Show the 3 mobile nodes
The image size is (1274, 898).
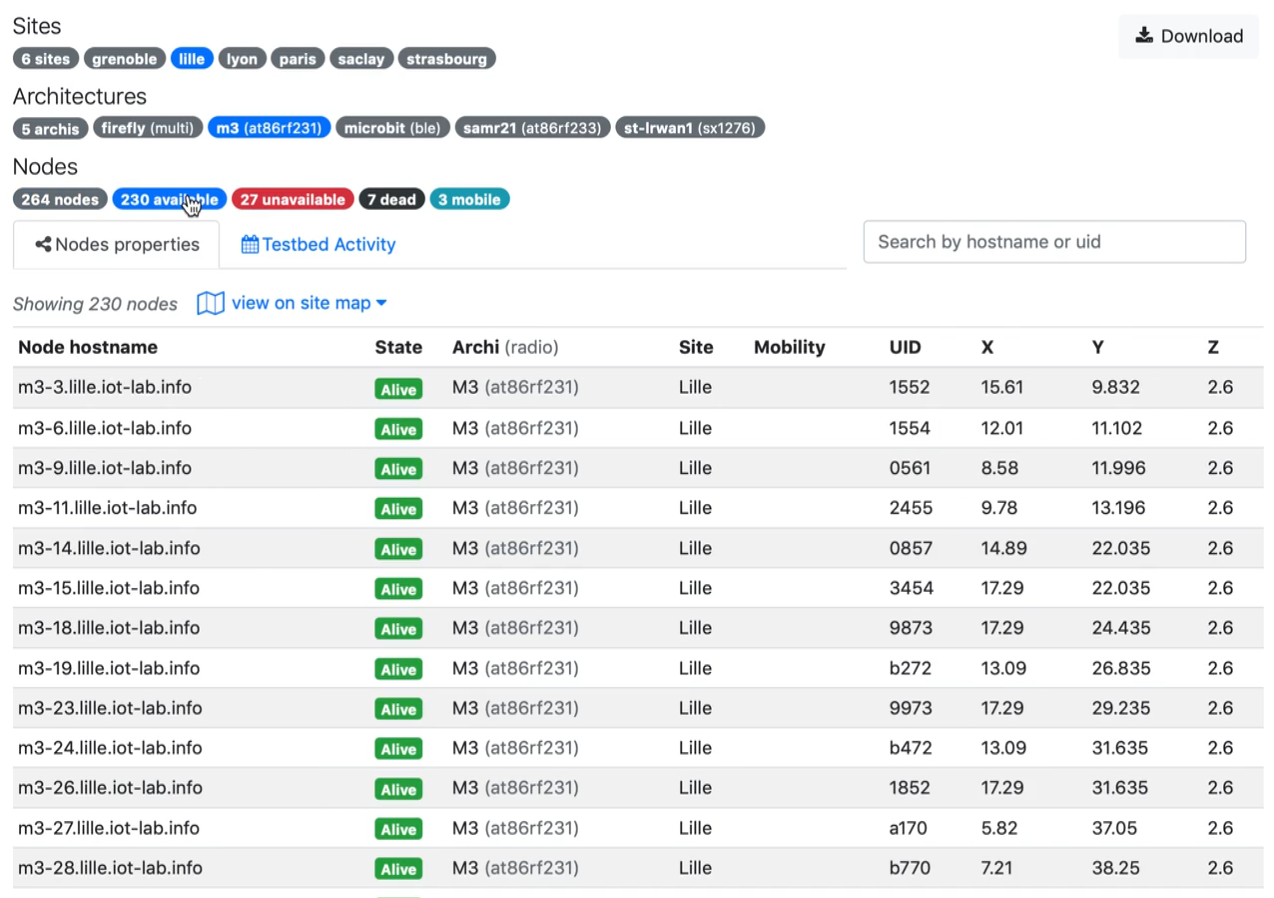coord(470,199)
